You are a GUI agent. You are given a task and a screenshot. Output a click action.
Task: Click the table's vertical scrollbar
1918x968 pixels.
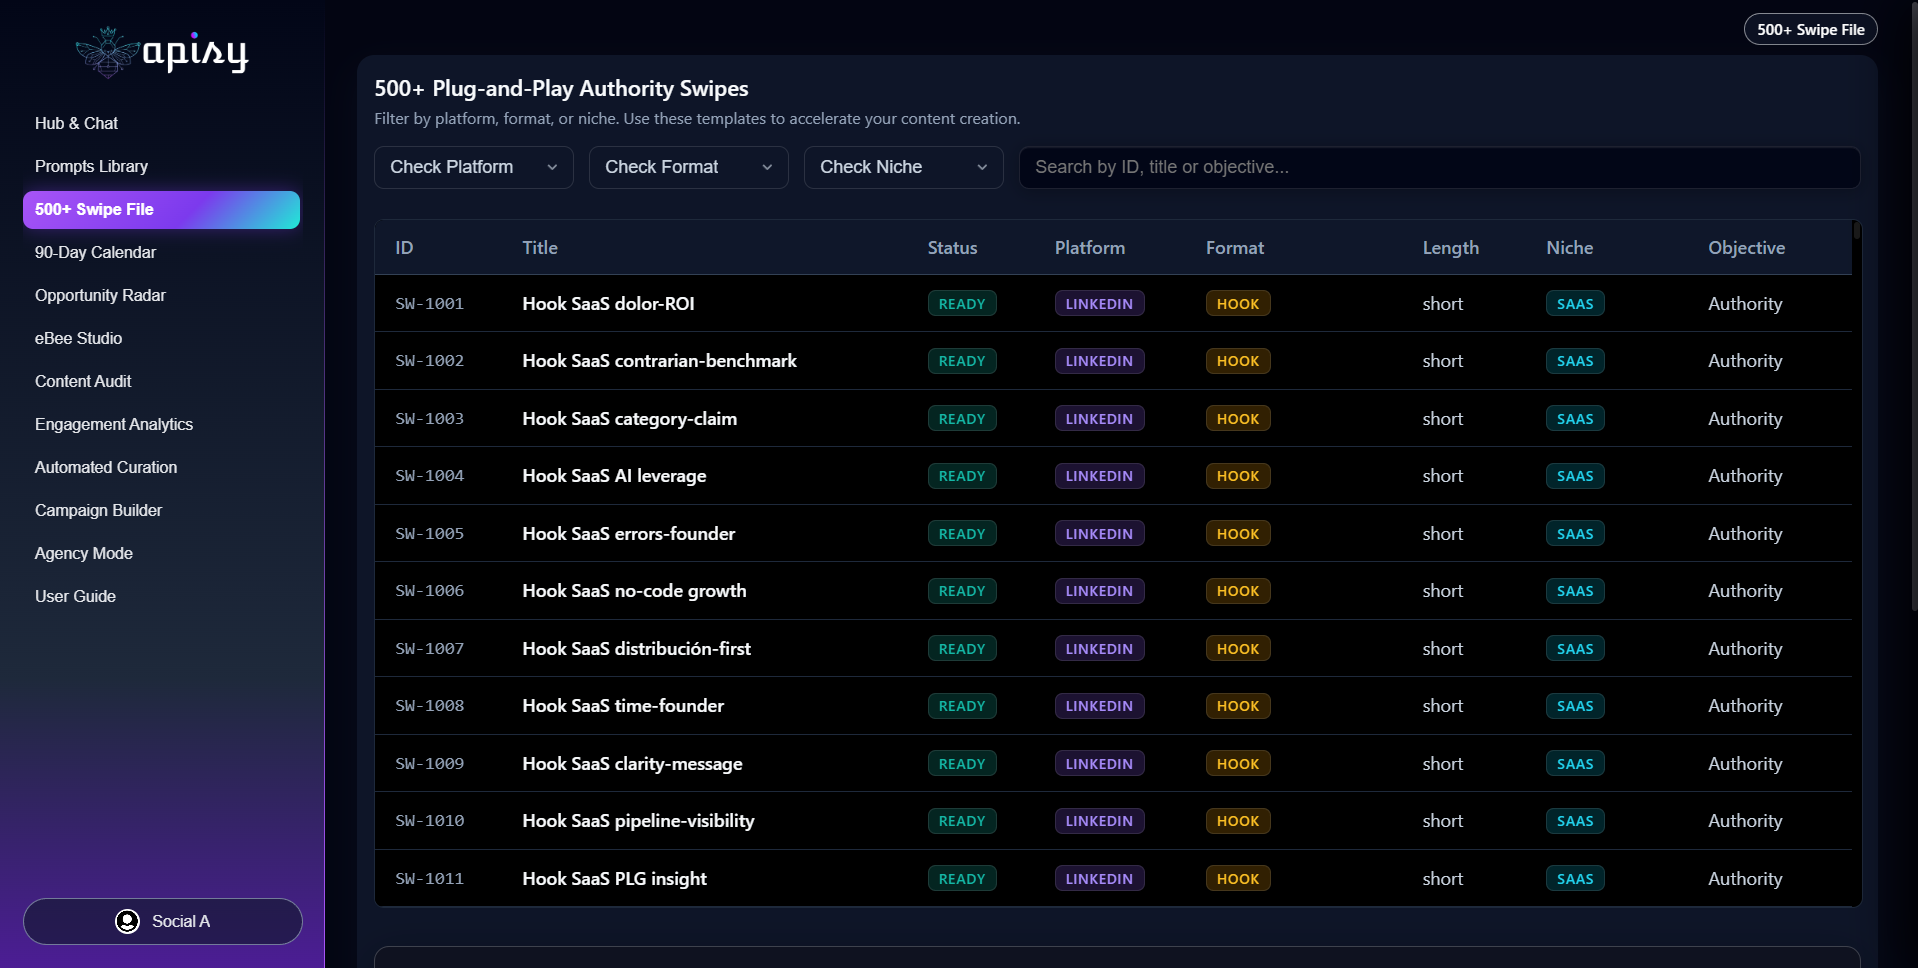coord(1856,231)
